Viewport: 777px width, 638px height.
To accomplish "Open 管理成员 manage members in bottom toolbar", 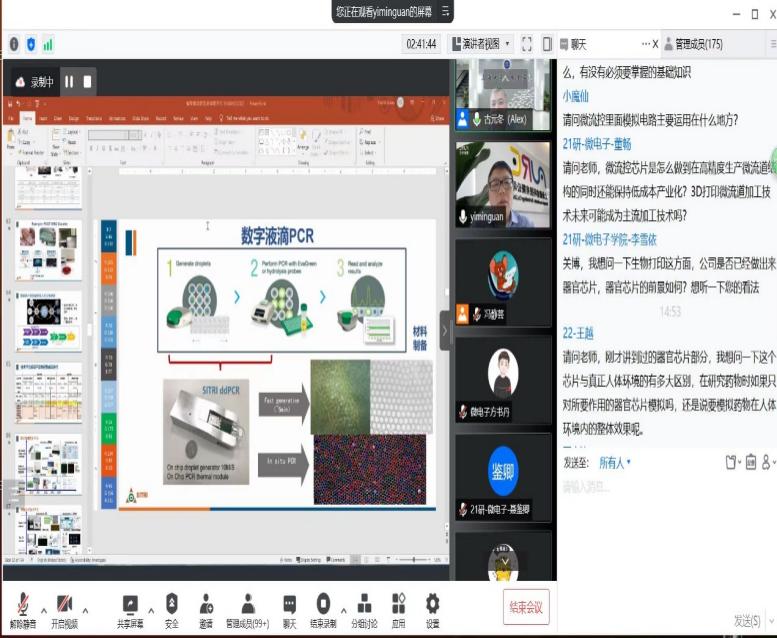I will (246, 604).
